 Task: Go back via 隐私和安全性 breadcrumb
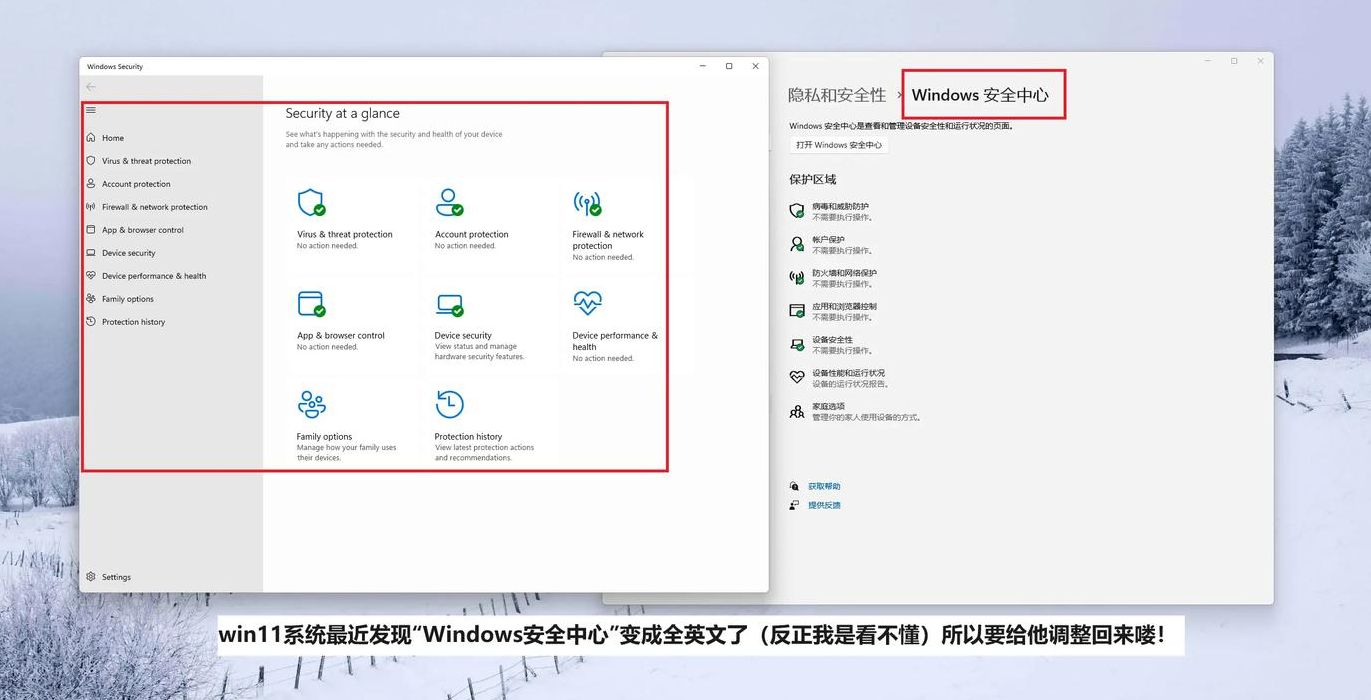coord(837,95)
